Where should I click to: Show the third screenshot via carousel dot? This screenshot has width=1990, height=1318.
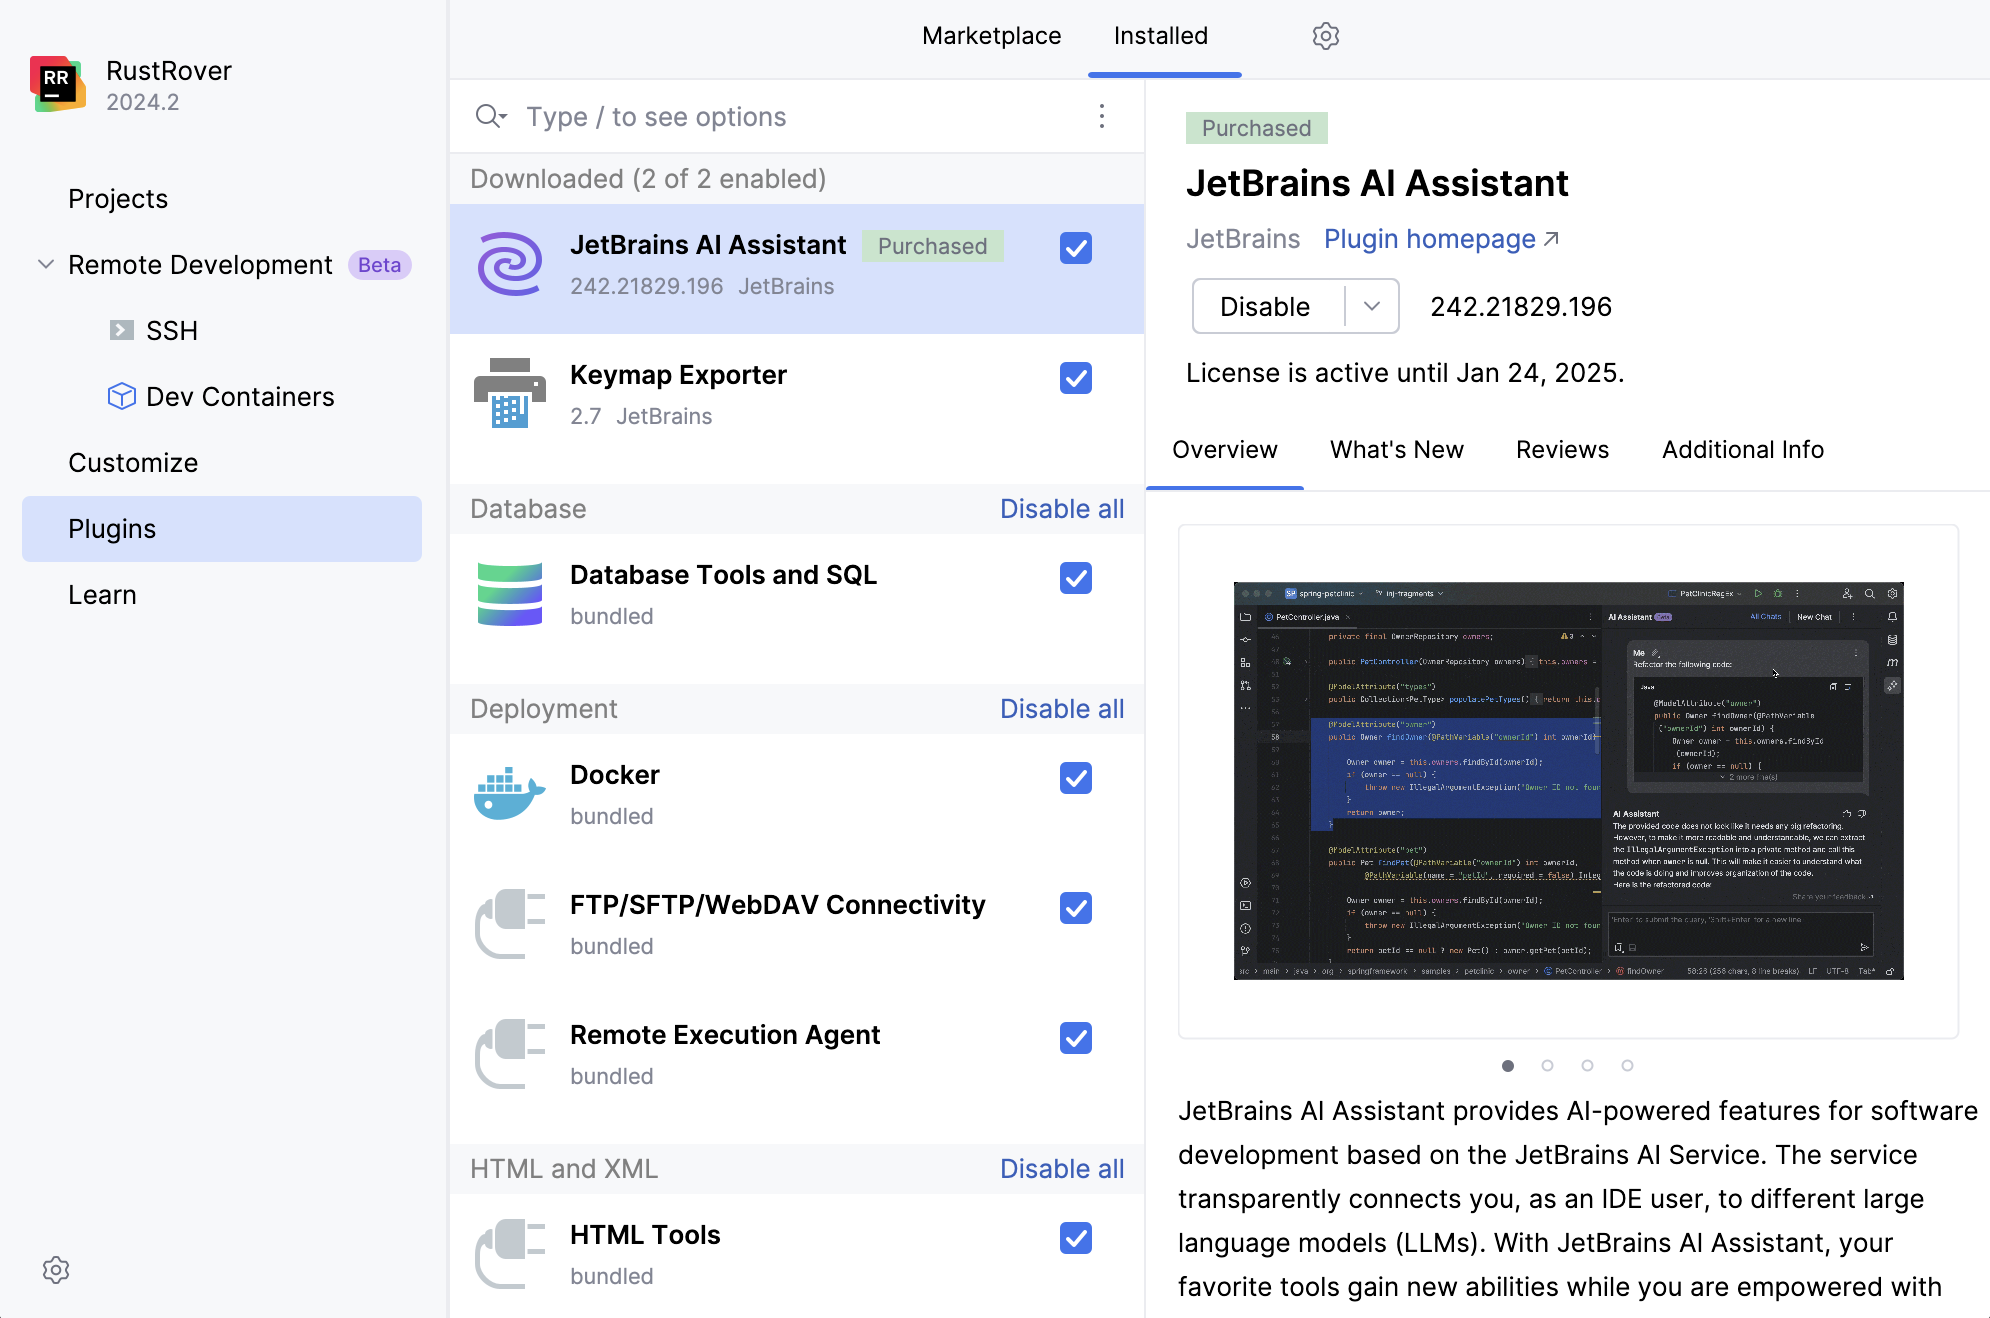tap(1587, 1065)
